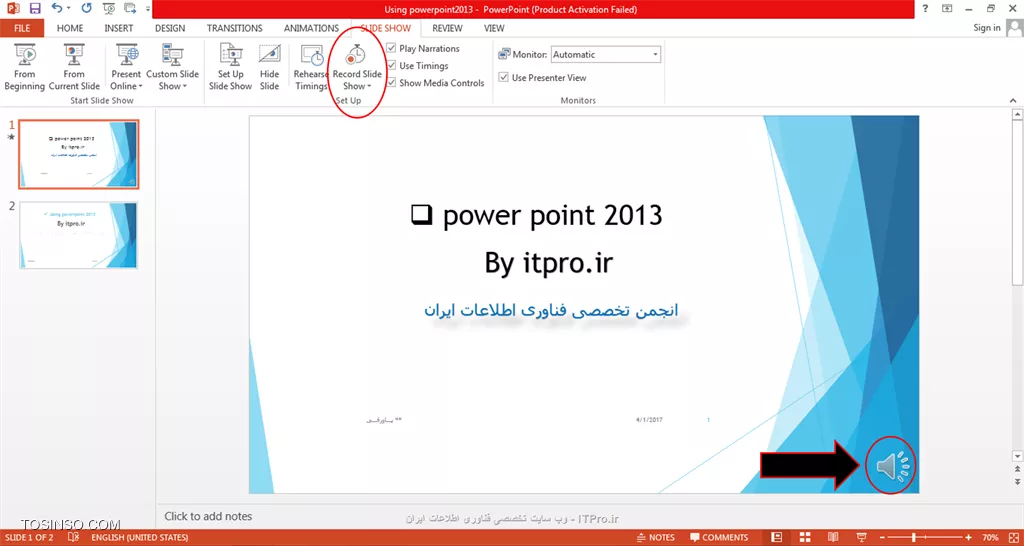Collapse the ribbon with the chevron
Viewport: 1024px width, 546px height.
(x=1013, y=101)
